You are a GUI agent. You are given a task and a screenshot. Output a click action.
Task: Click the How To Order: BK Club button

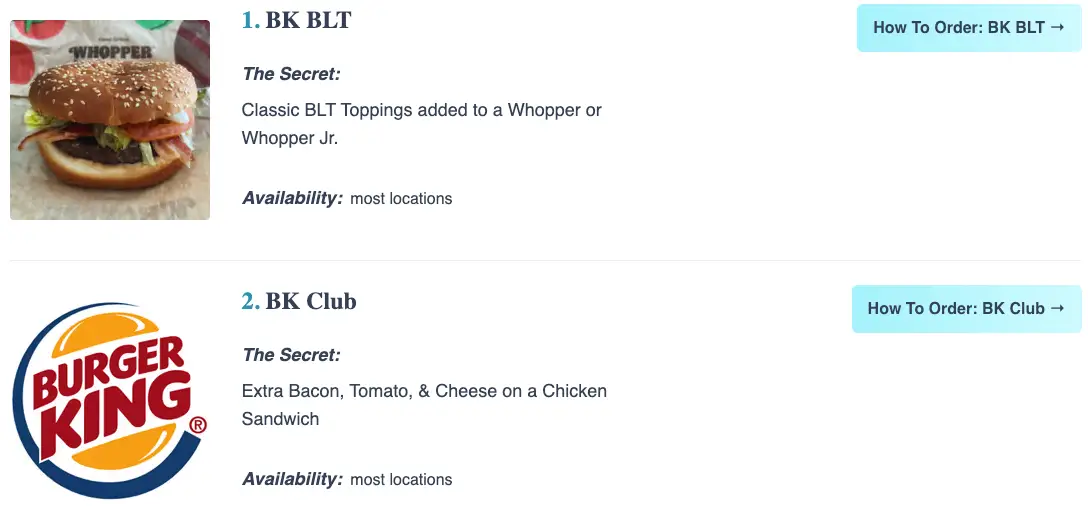966,309
